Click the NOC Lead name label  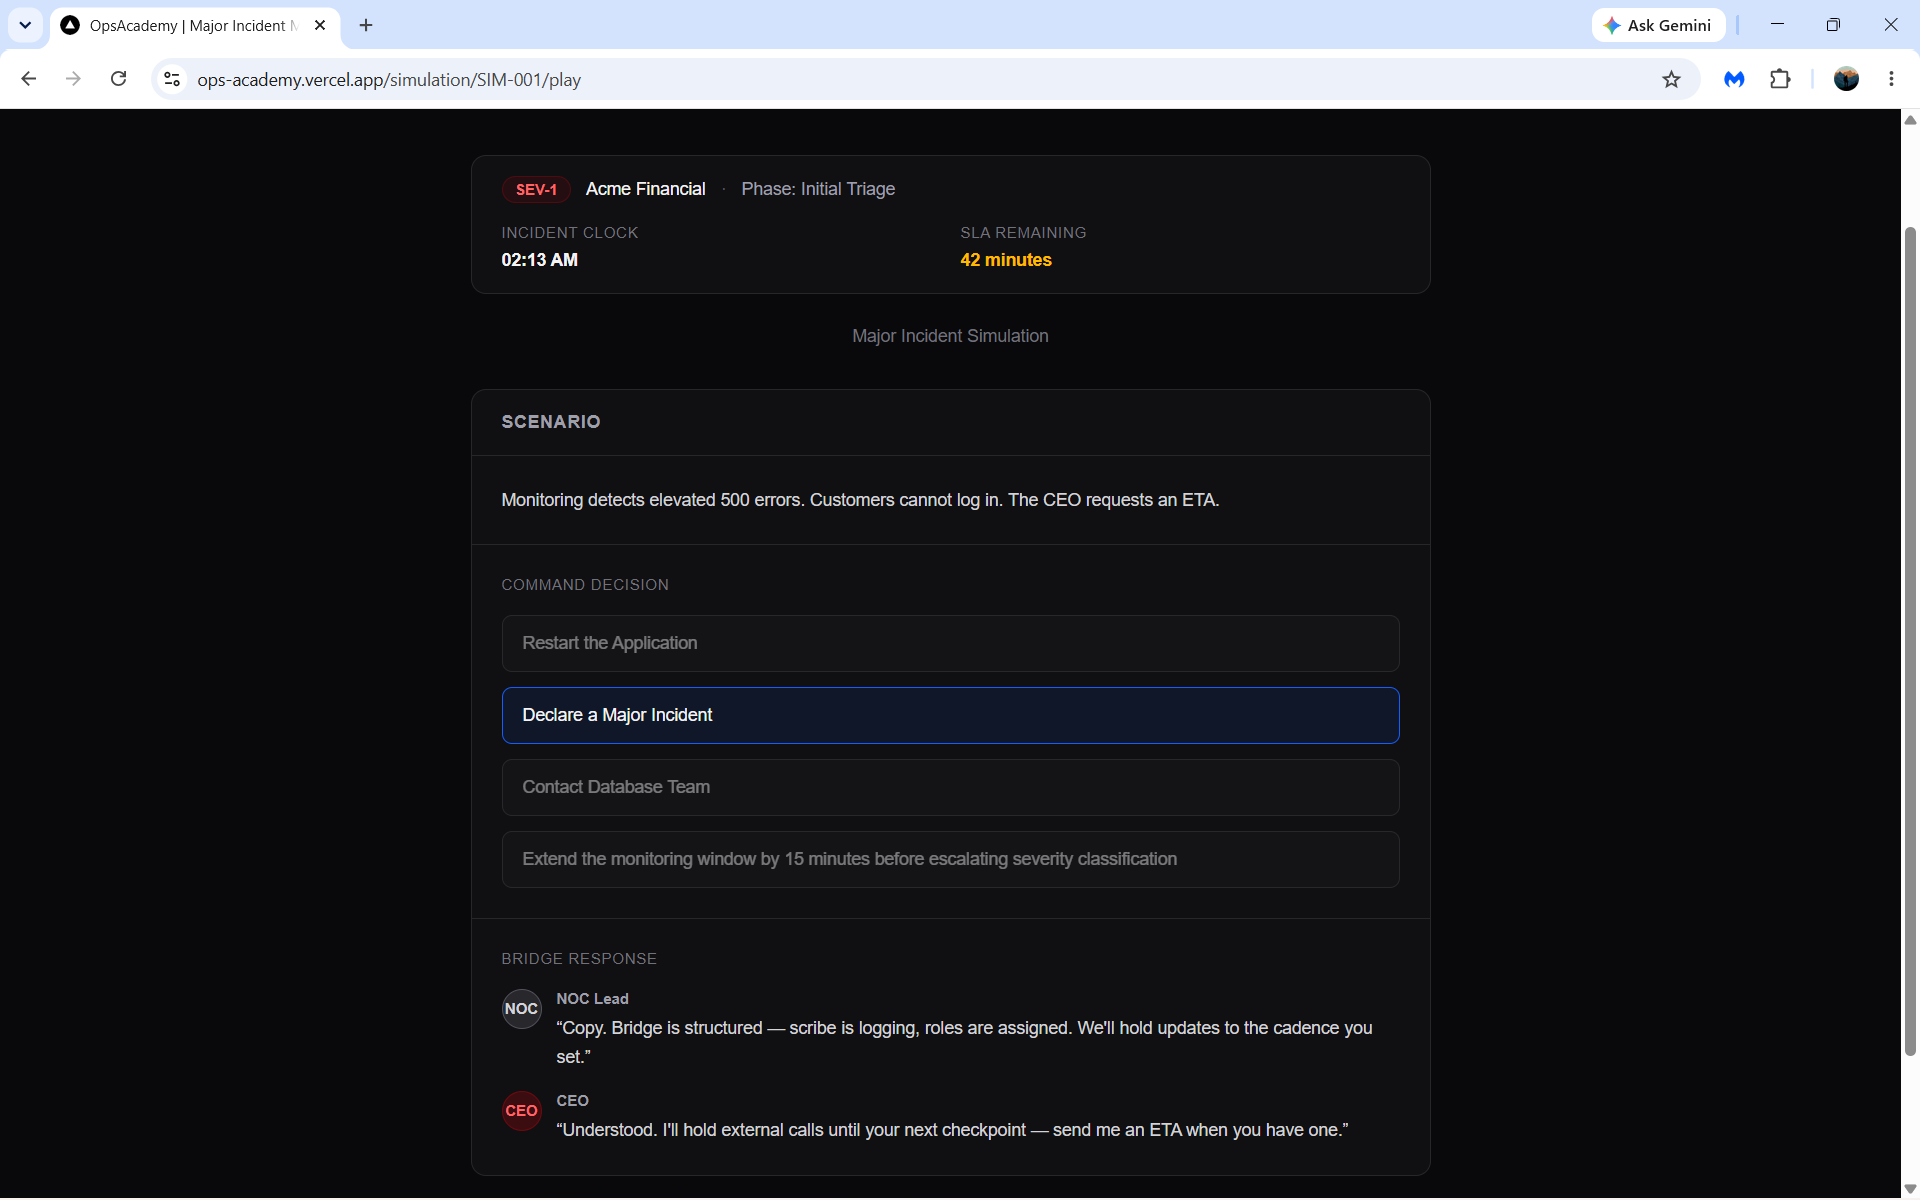pos(592,998)
